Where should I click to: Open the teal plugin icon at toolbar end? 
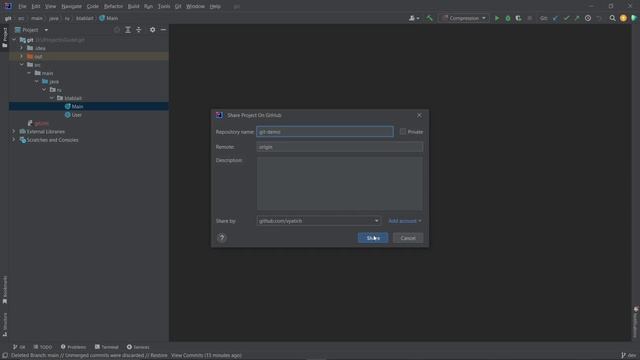pyautogui.click(x=634, y=18)
